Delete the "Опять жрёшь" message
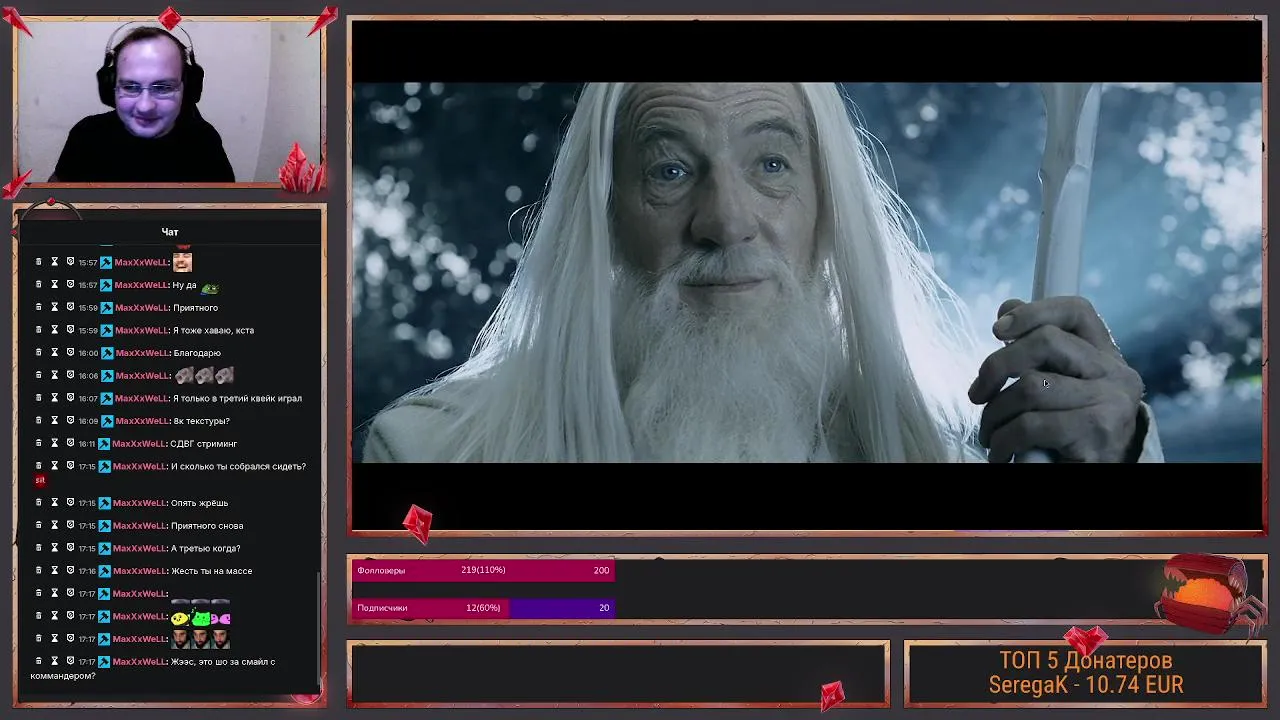The image size is (1280, 720). pos(39,503)
